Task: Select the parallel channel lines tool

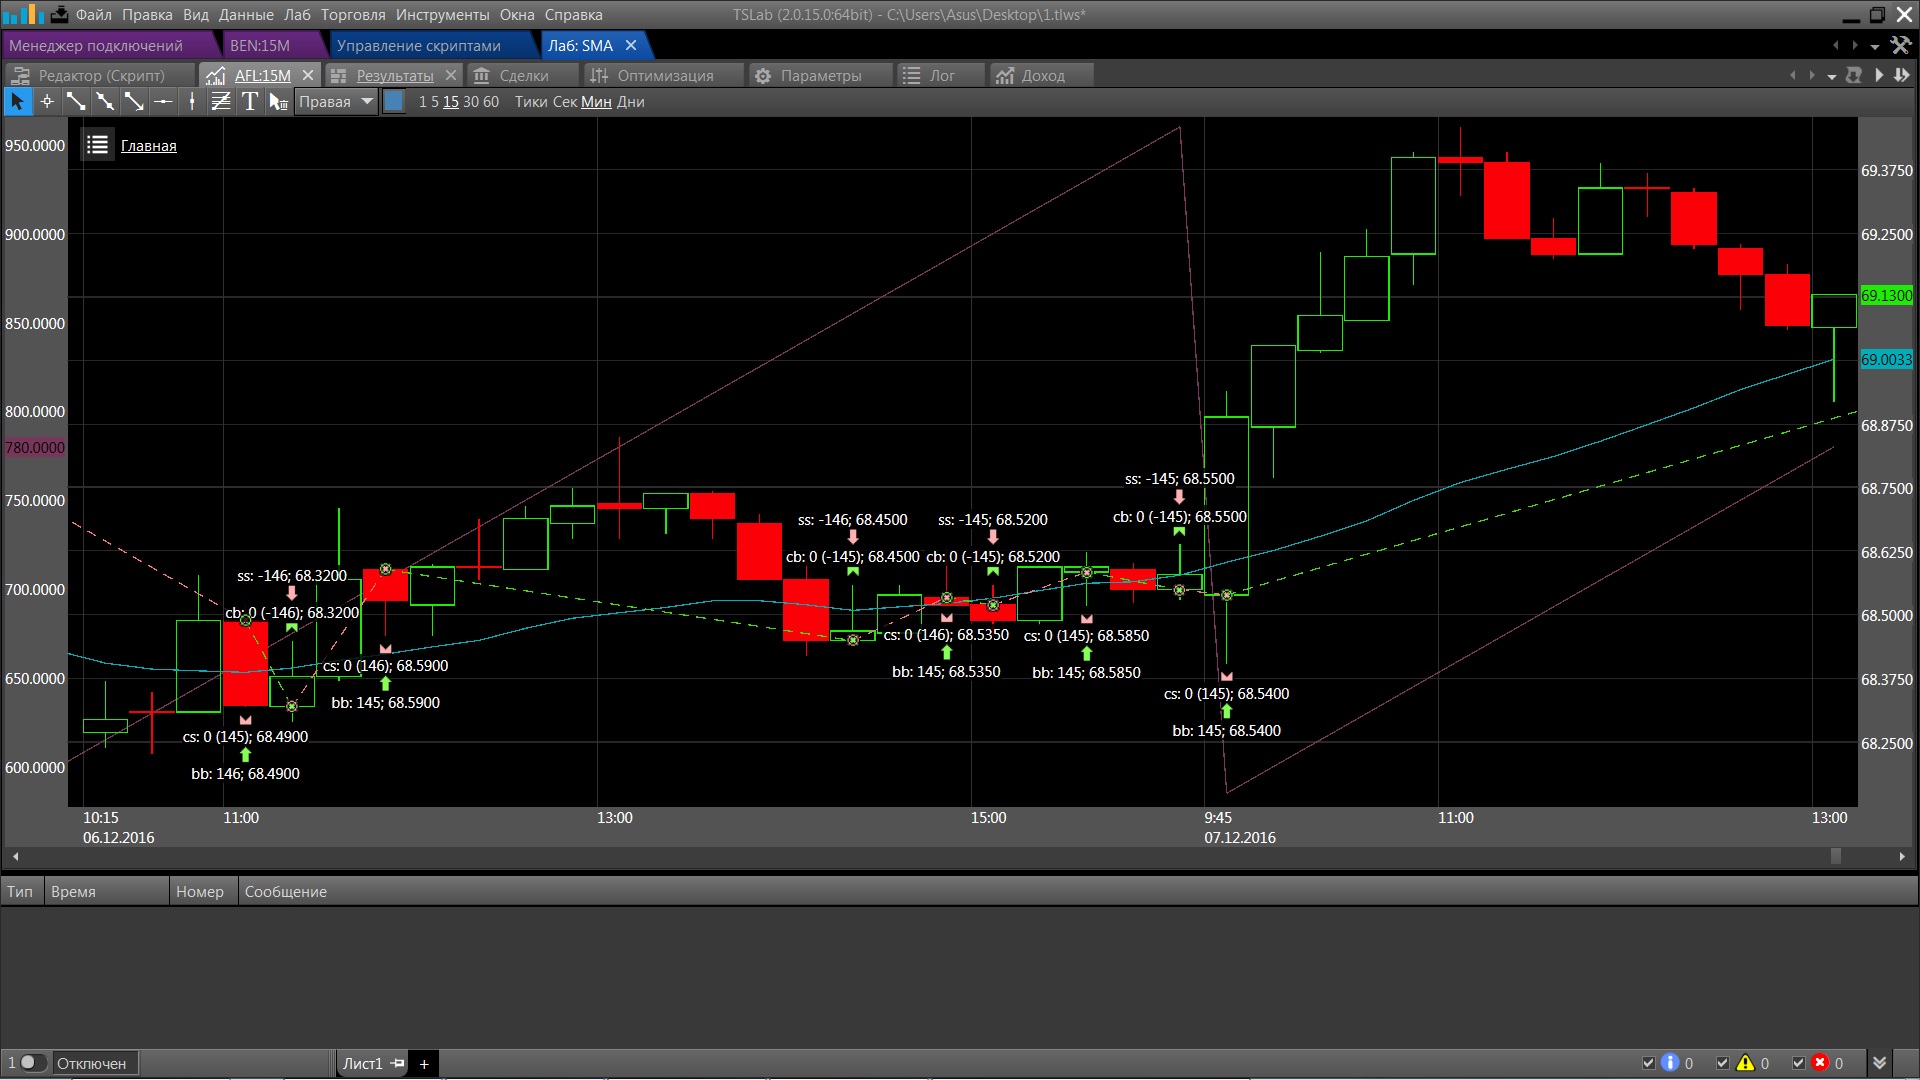Action: point(221,101)
